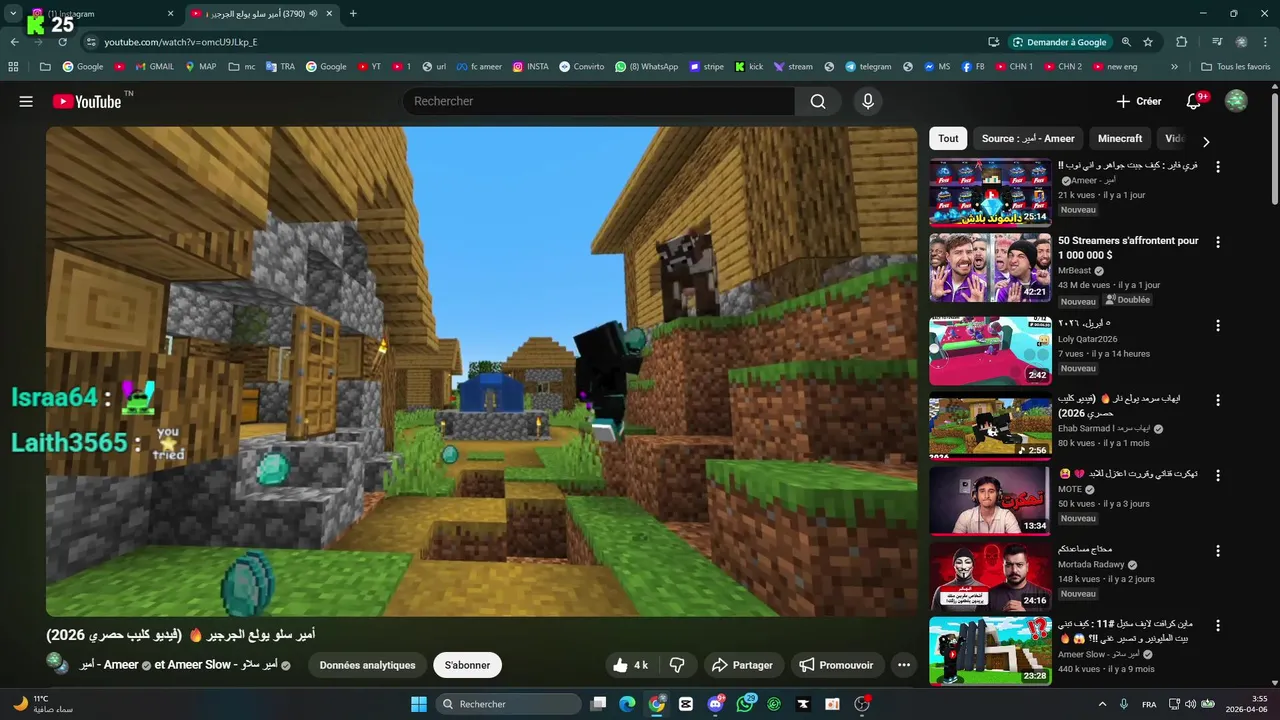Image resolution: width=1280 pixels, height=720 pixels.
Task: Open the weather widget on taskbar
Action: 42,704
